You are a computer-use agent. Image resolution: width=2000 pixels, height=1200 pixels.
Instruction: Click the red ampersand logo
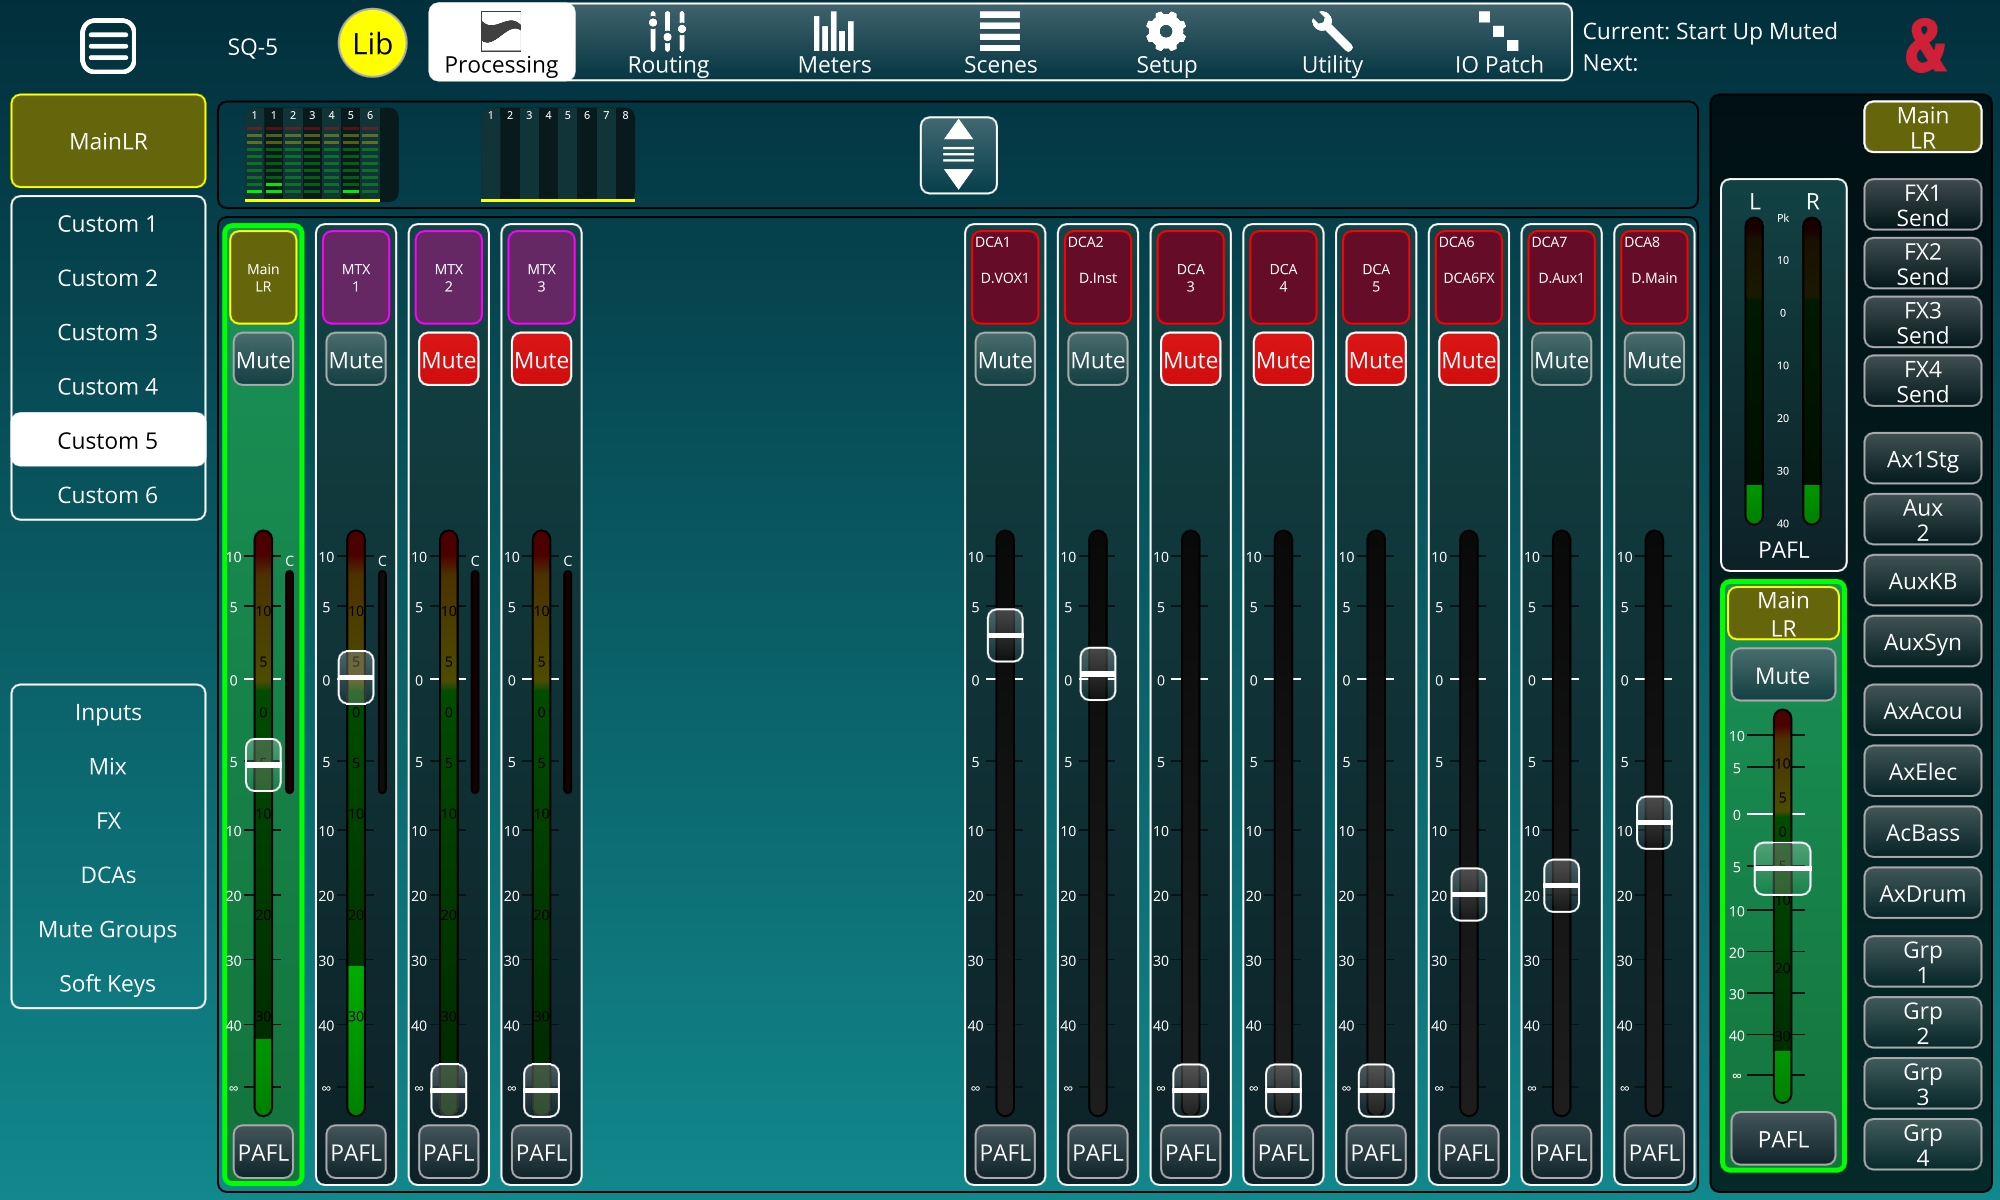(x=1925, y=46)
